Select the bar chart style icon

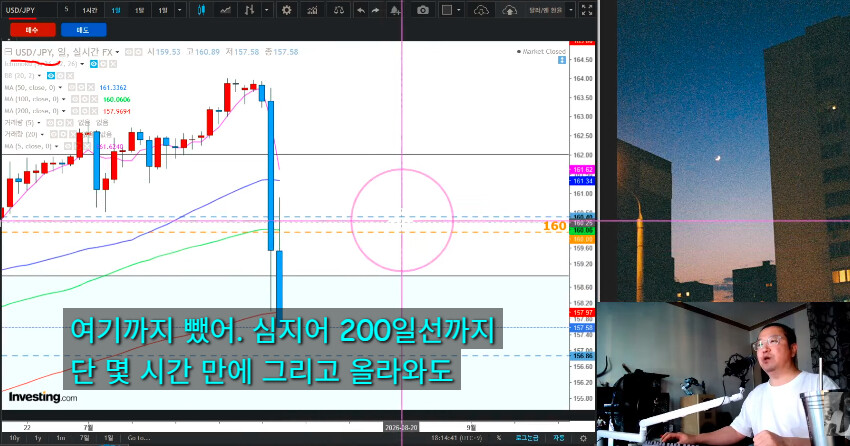[x=249, y=10]
